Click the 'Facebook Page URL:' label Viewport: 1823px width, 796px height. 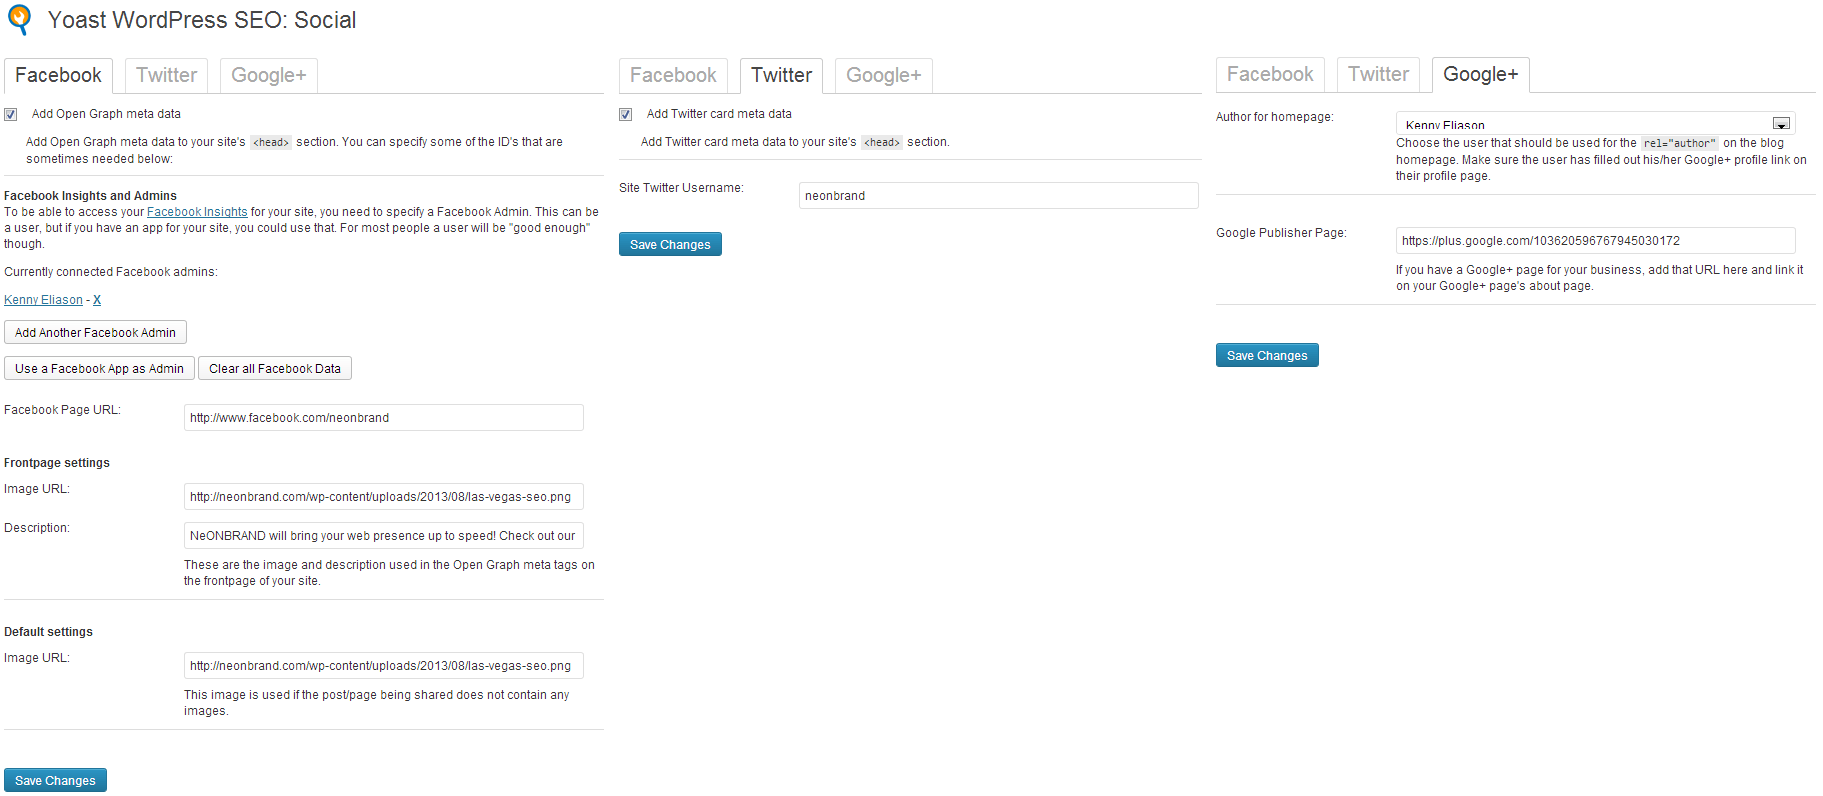click(x=62, y=410)
